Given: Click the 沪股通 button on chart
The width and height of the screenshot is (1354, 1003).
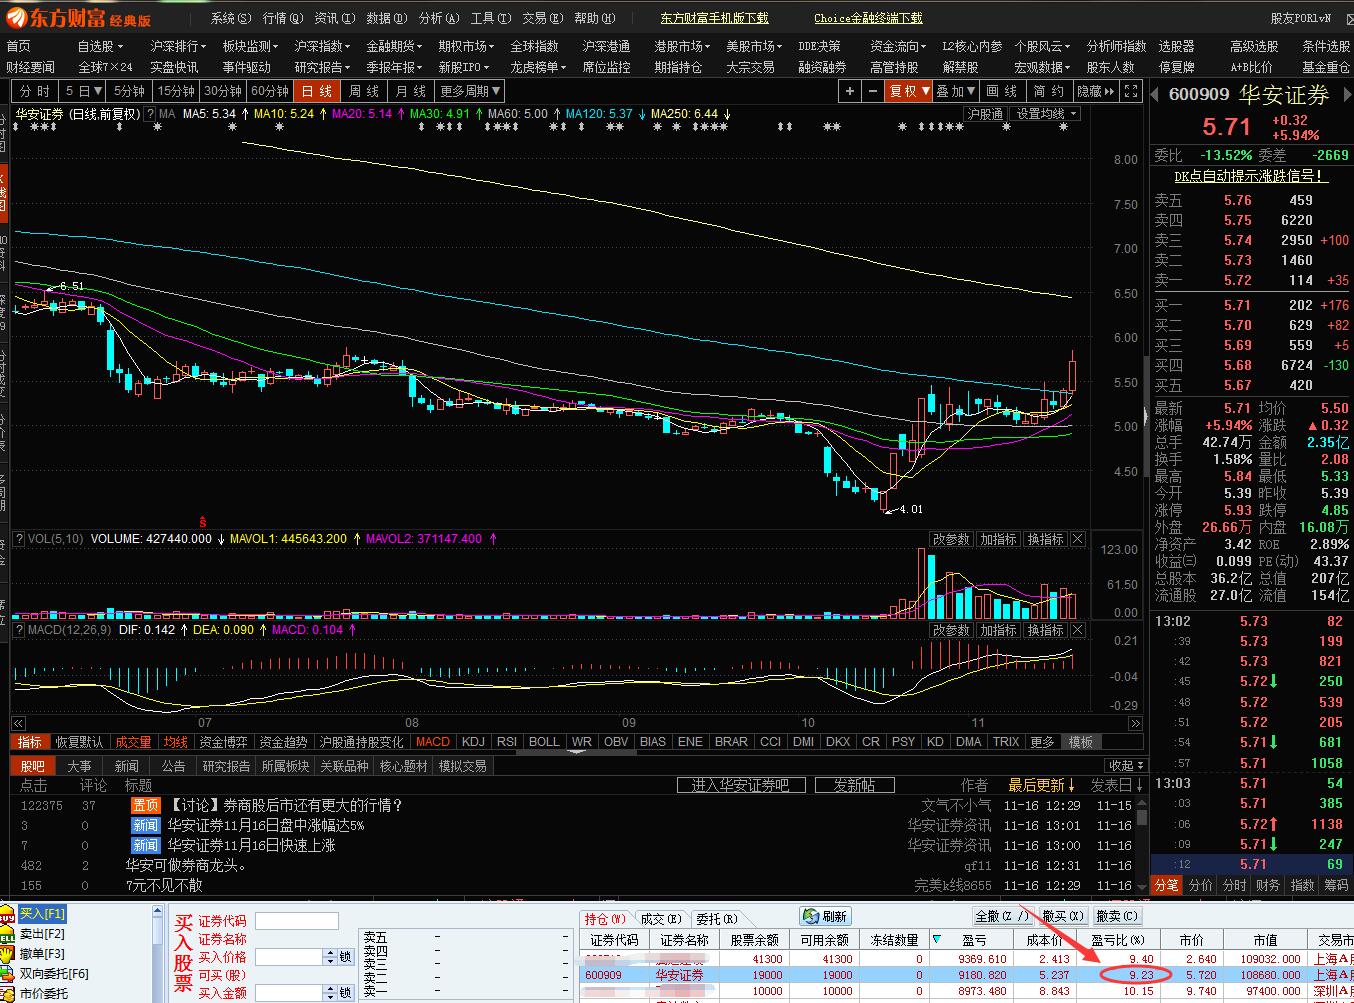Looking at the screenshot, I should coord(985,114).
